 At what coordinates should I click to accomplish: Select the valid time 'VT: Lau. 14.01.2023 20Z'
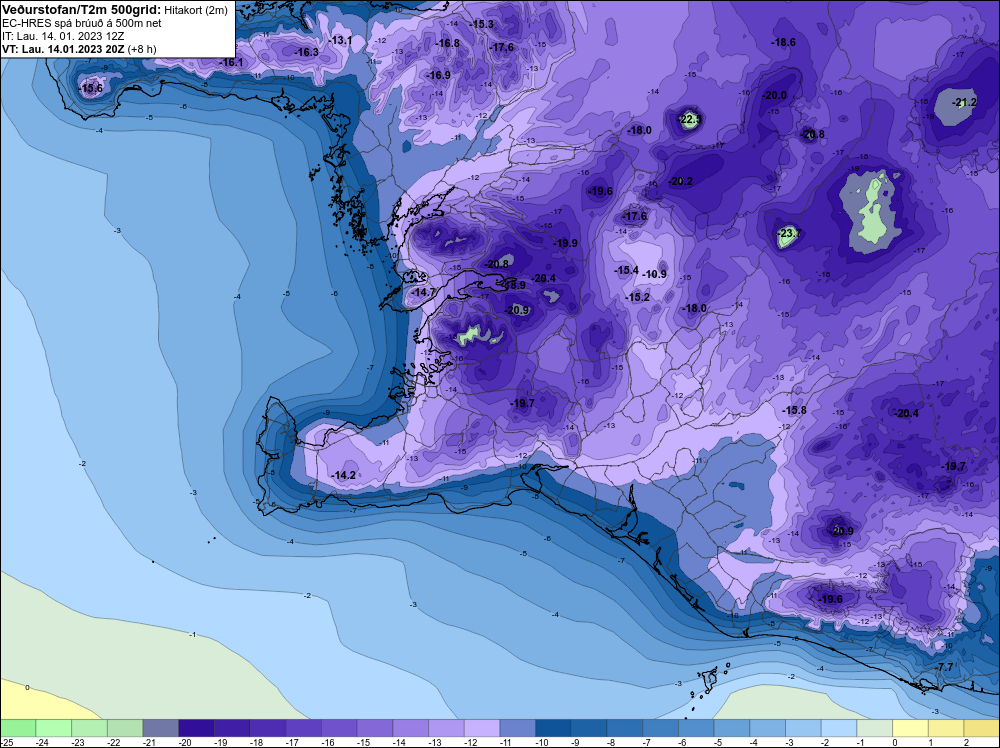pos(63,49)
